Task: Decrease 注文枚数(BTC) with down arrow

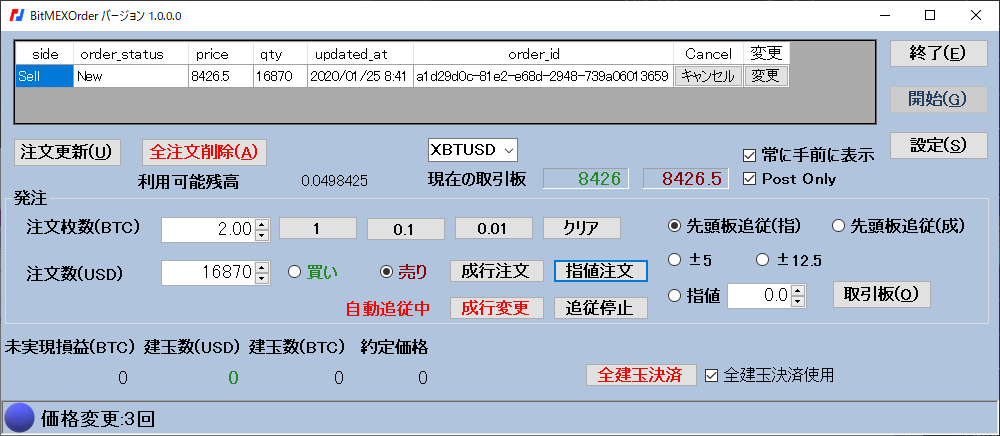Action: (x=261, y=235)
